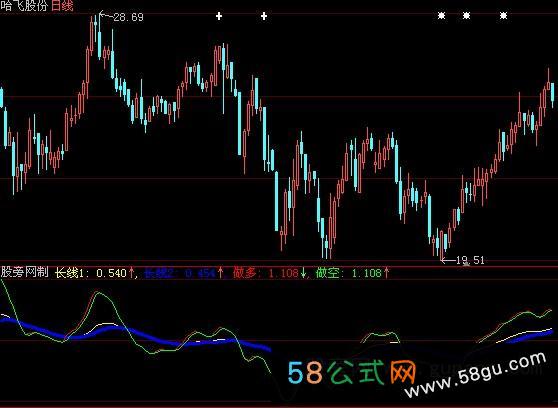
Task: Select the blue 长线2 indicator label
Action: point(180,273)
